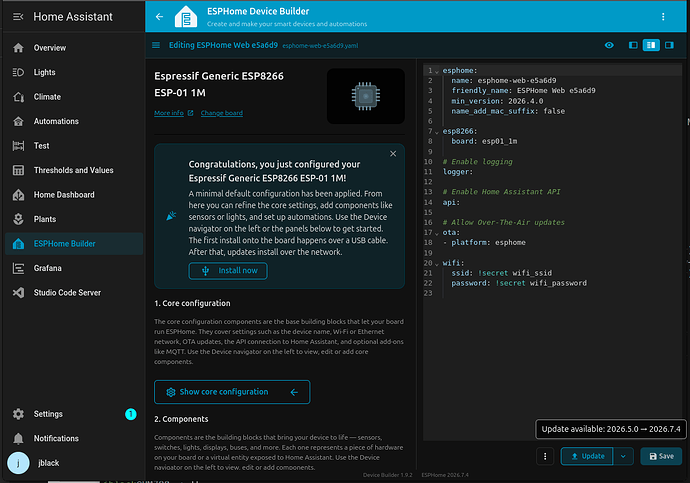690x483 pixels.
Task: Click the Test sidebar icon
Action: point(18,146)
